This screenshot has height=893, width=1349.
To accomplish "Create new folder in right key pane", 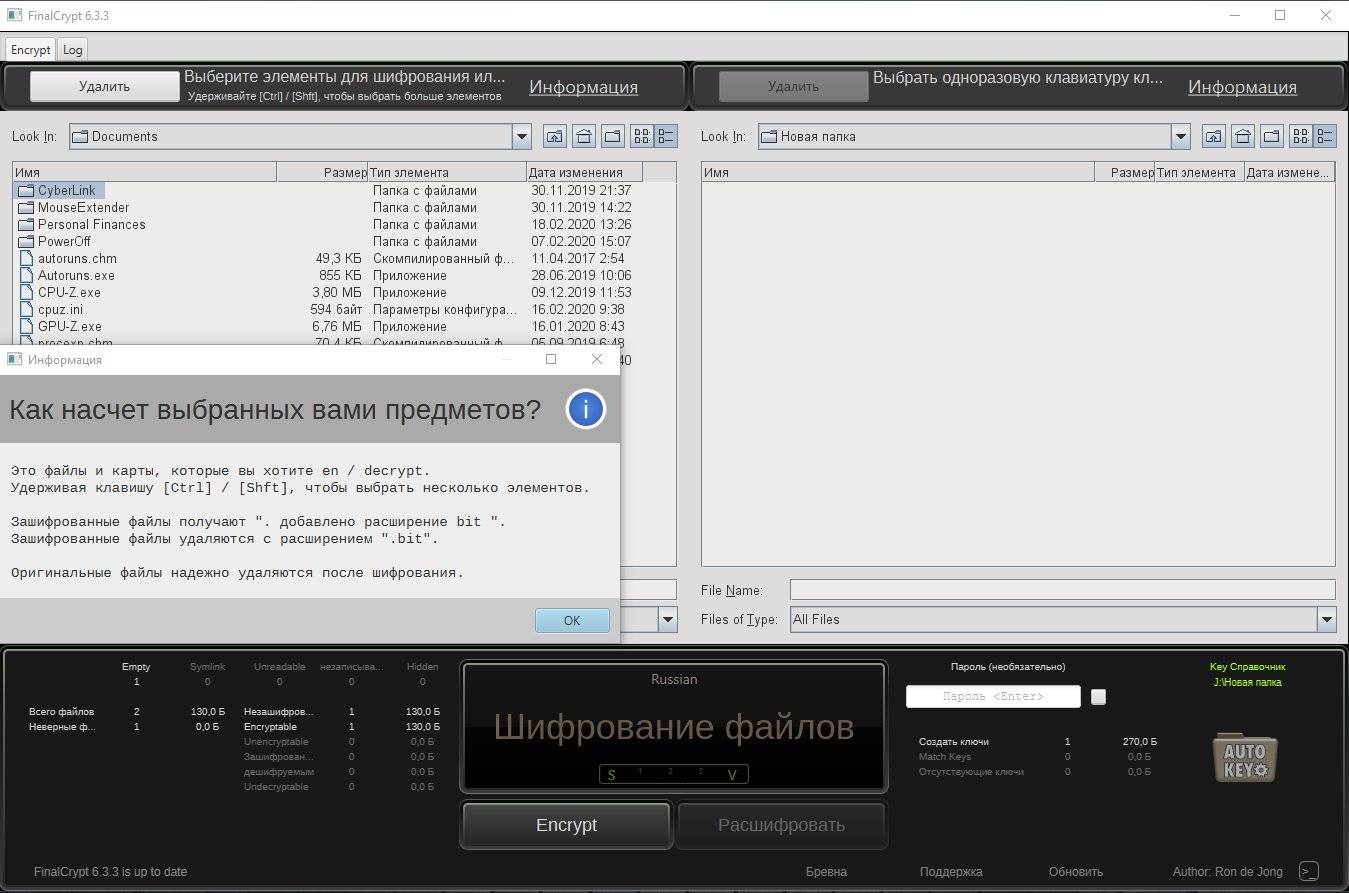I will (1271, 136).
